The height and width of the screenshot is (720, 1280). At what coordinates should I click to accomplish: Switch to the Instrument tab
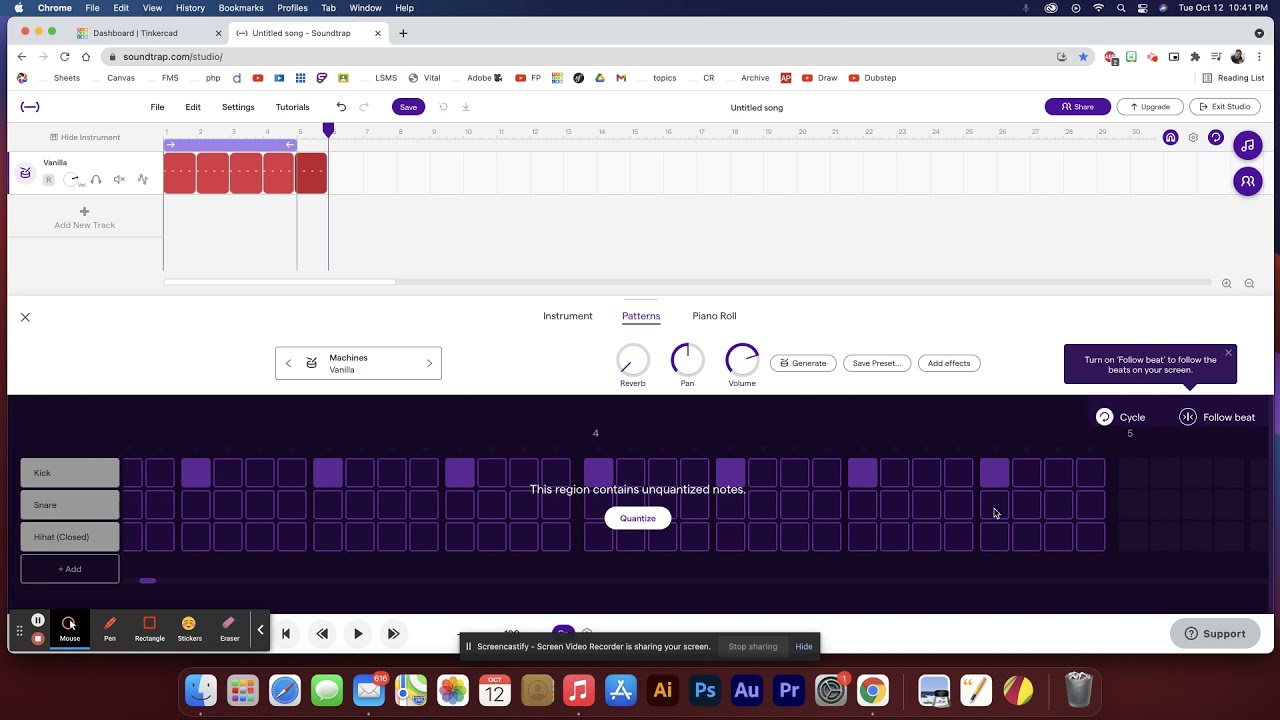568,316
